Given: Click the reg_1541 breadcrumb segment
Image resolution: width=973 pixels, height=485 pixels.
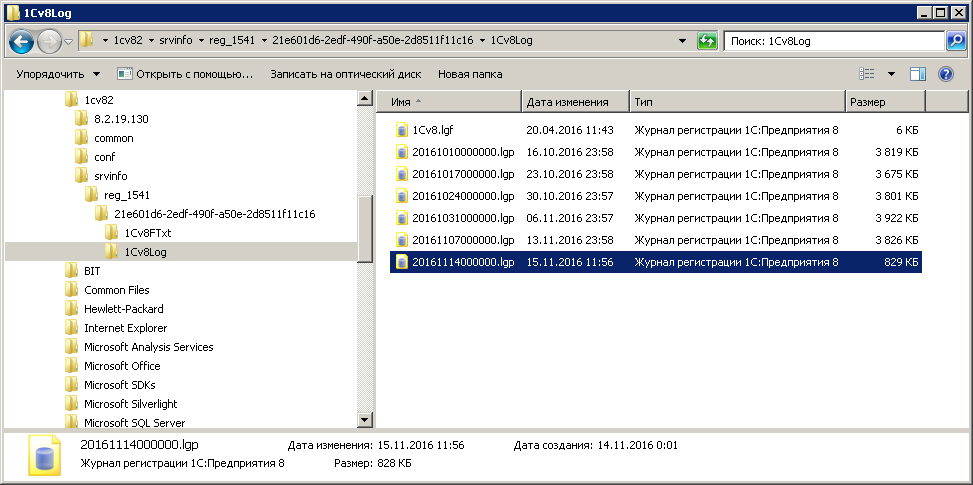Looking at the screenshot, I should tap(232, 41).
